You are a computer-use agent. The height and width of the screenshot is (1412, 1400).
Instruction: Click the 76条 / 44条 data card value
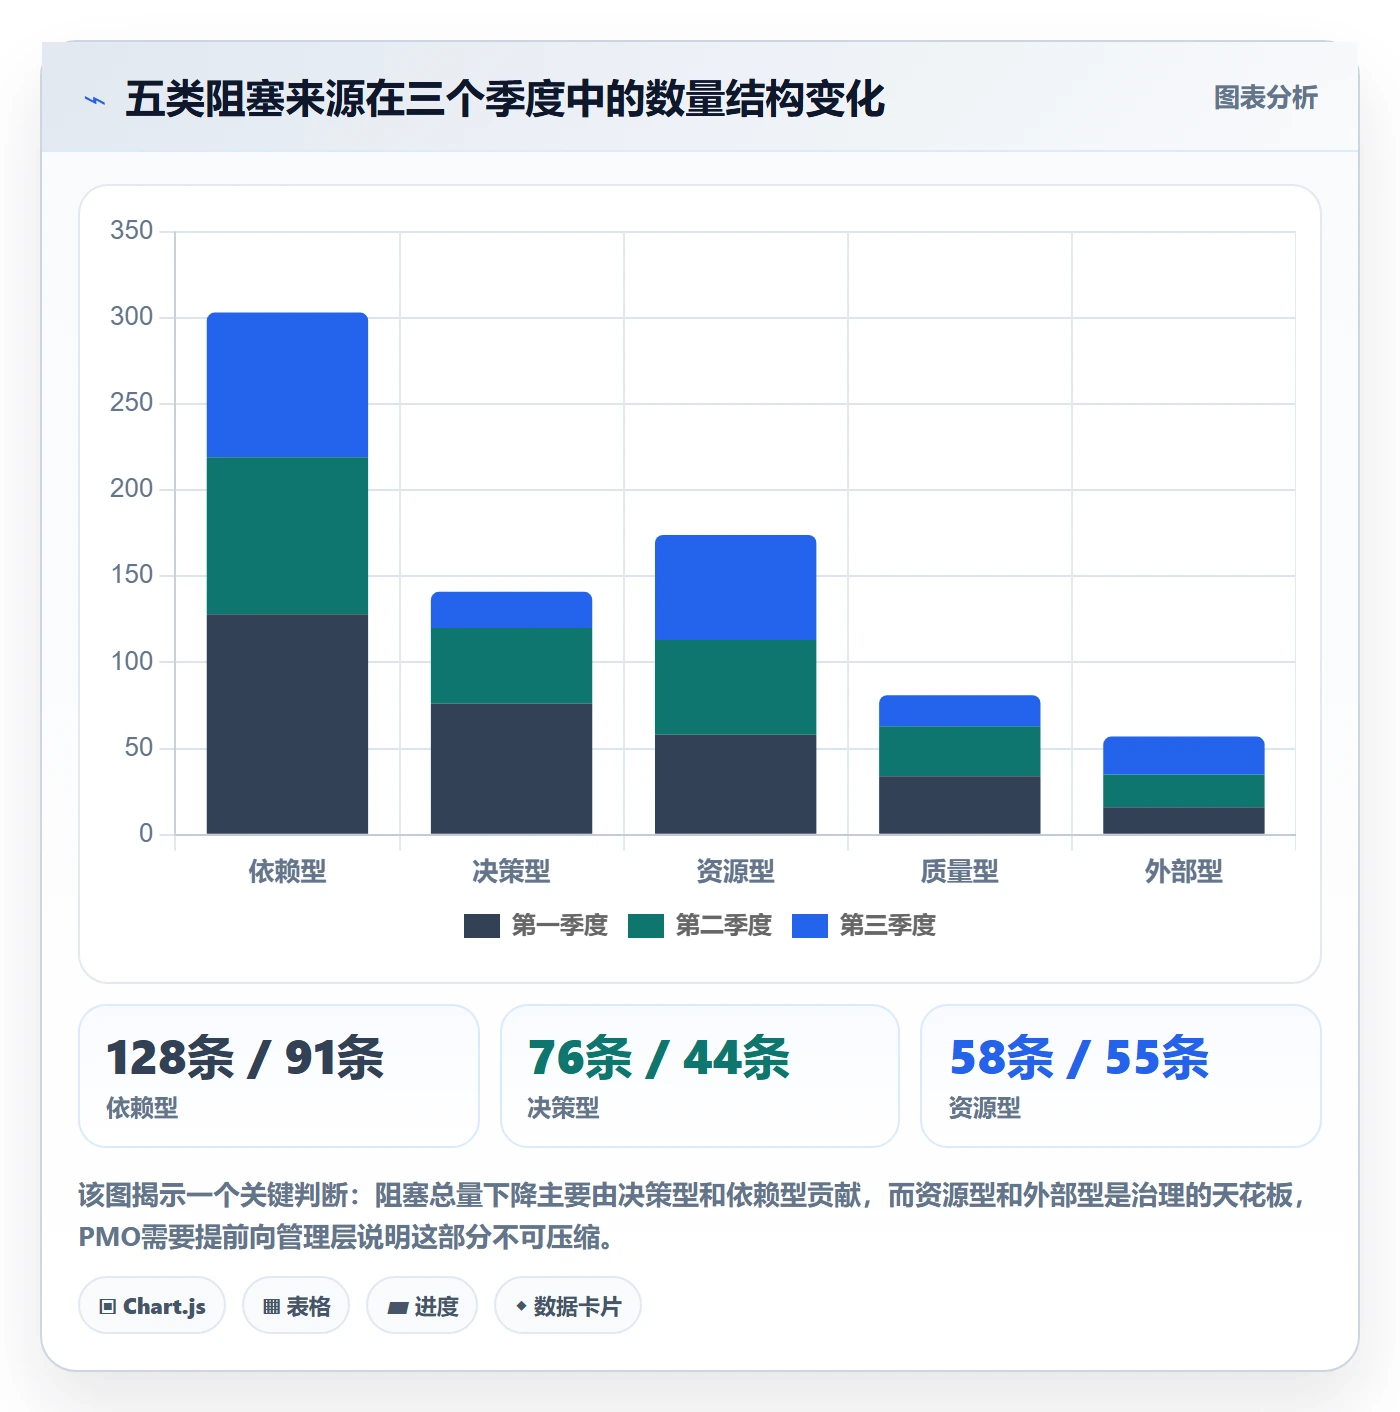click(x=659, y=1058)
